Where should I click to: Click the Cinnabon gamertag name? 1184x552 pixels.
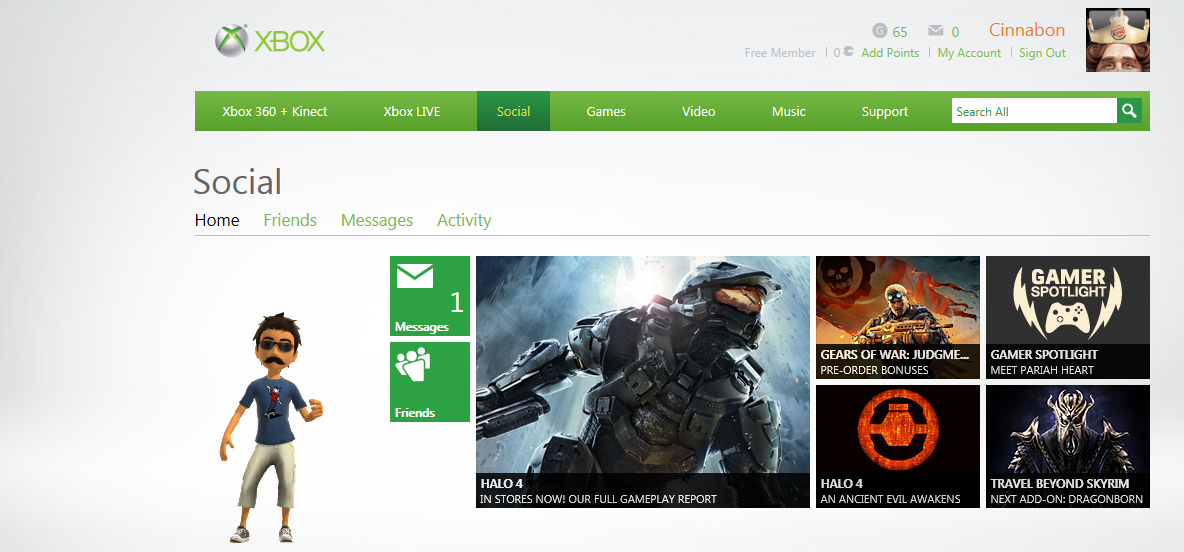[1027, 30]
